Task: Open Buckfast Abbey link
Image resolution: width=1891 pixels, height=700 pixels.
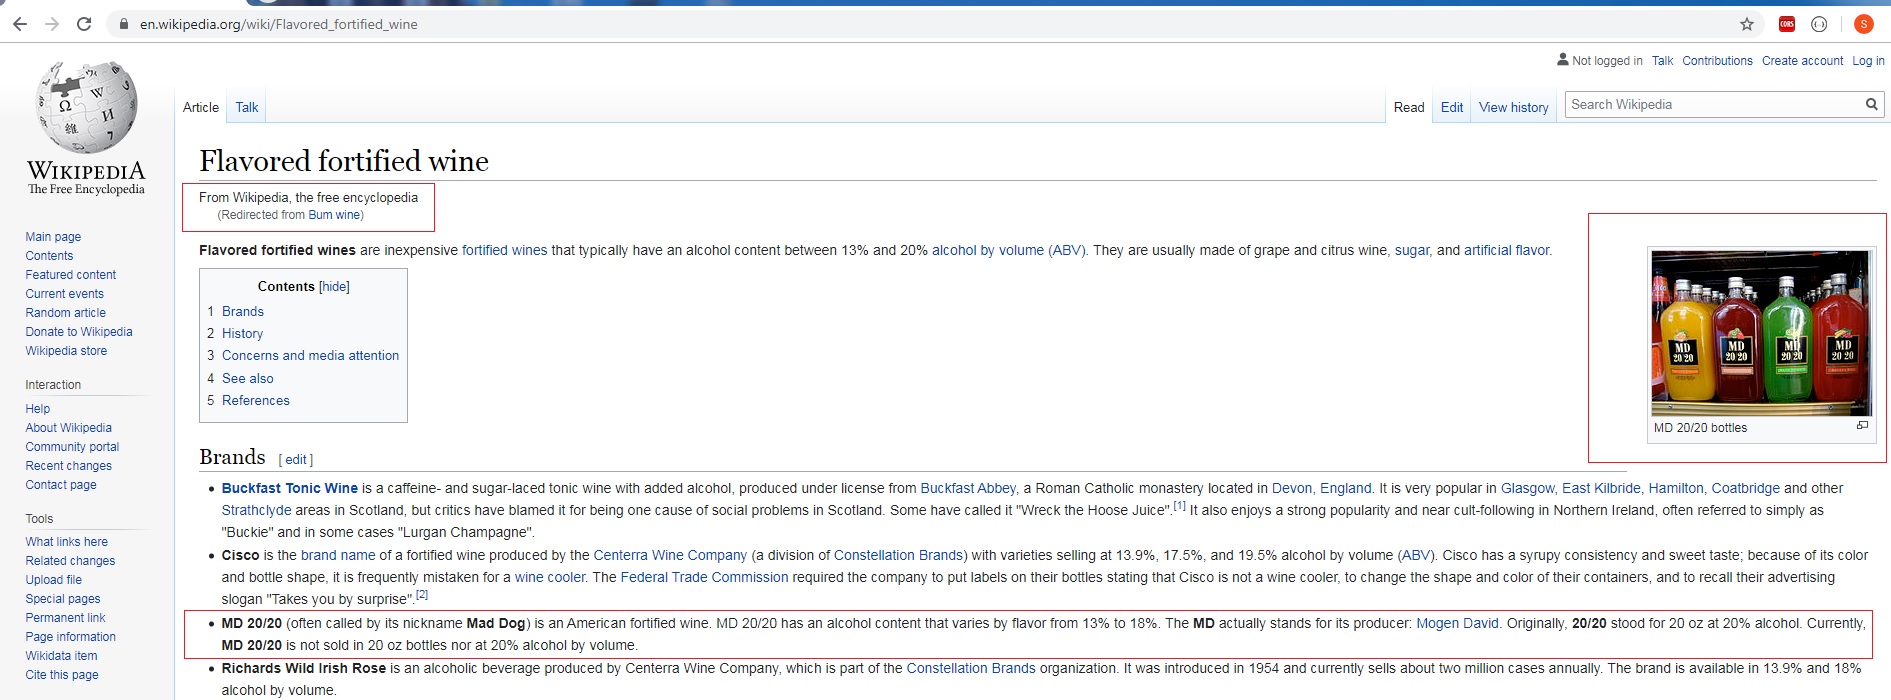Action: pyautogui.click(x=968, y=488)
